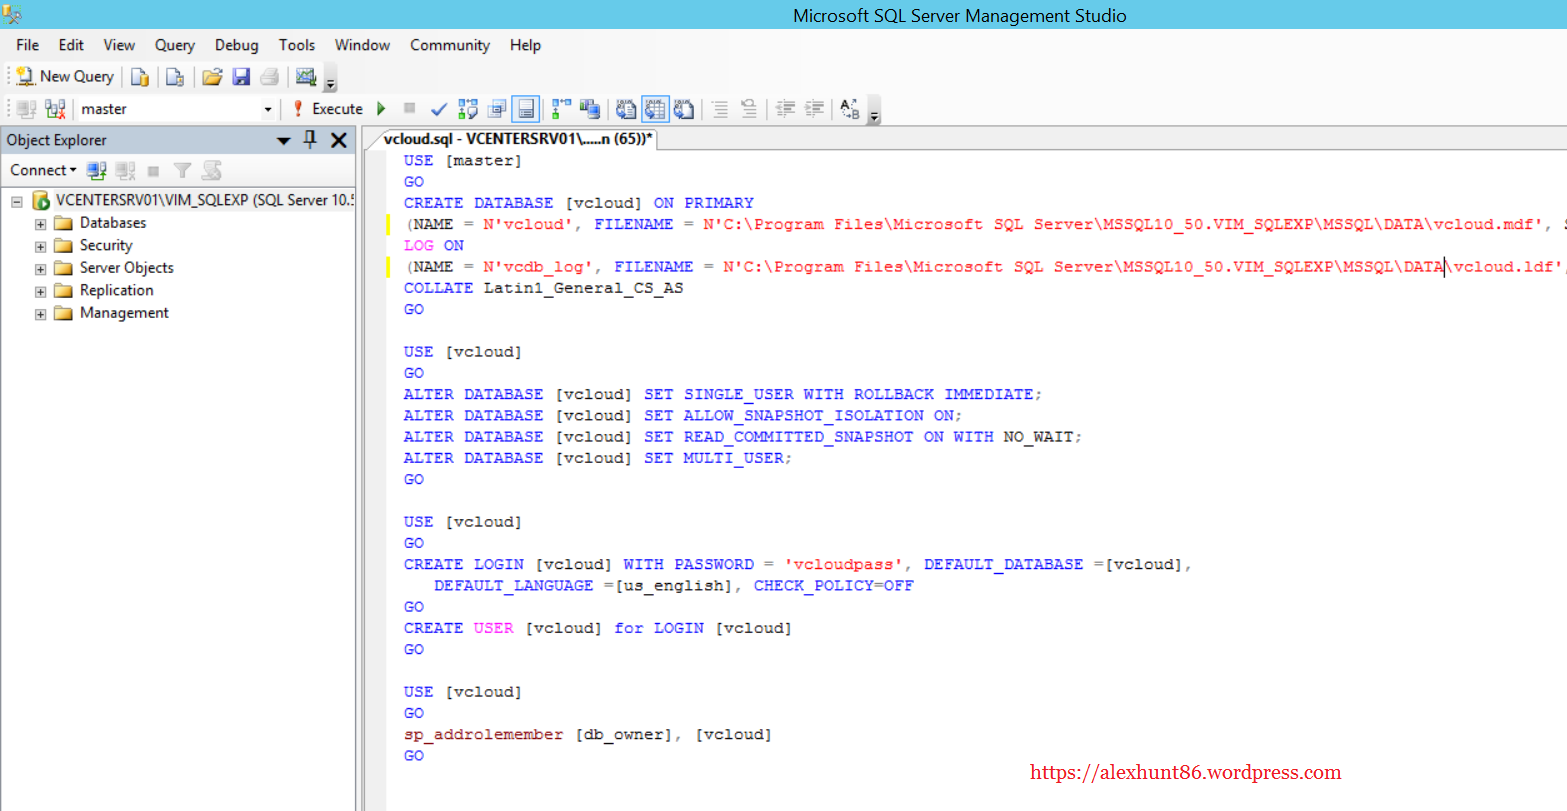The height and width of the screenshot is (811, 1567).
Task: Open the View menu
Action: pyautogui.click(x=119, y=45)
